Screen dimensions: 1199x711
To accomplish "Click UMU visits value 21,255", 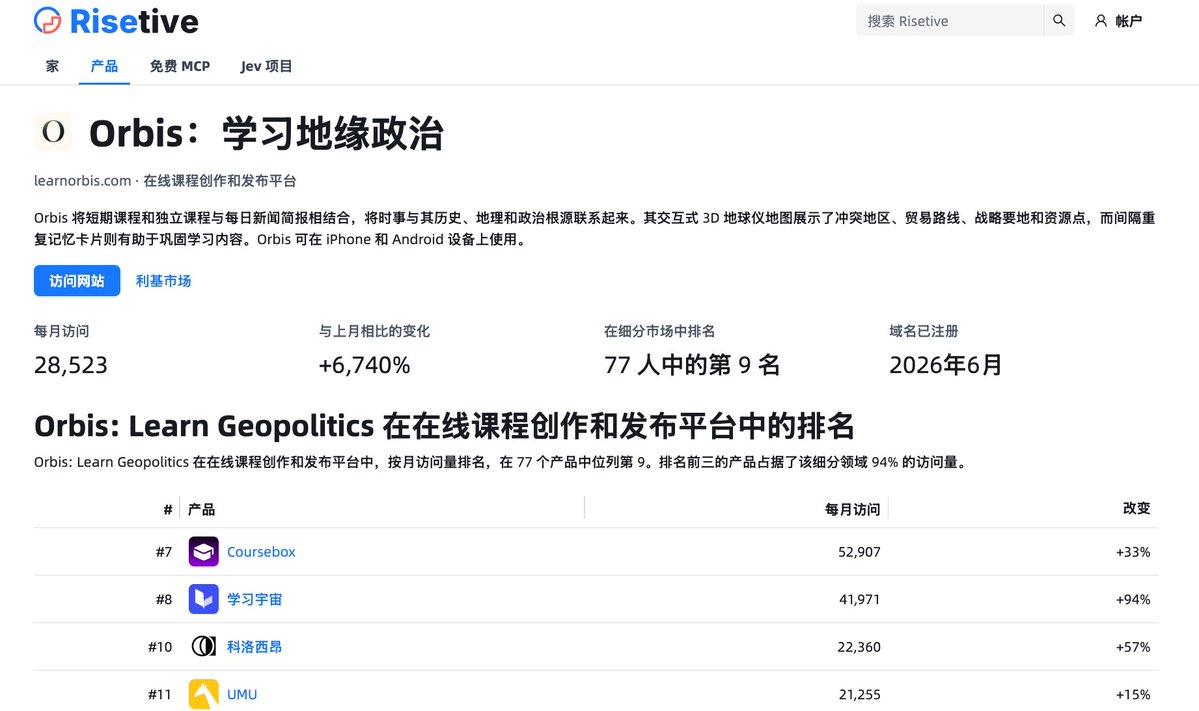I will 859,694.
